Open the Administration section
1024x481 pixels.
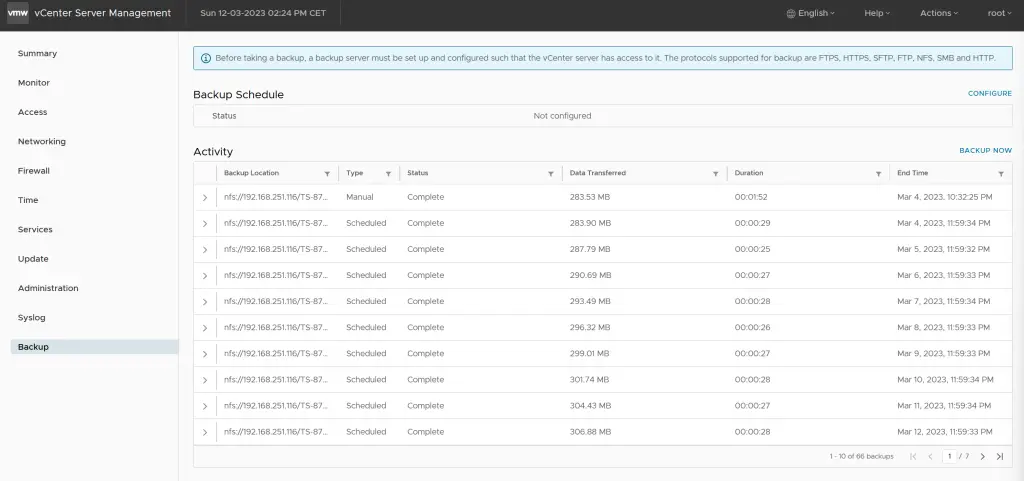click(48, 288)
